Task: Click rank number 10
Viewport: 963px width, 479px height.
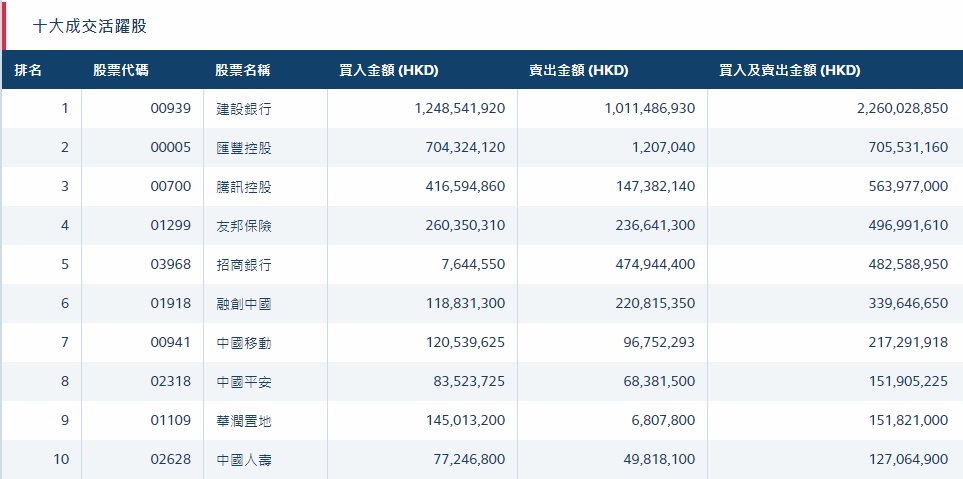Action: point(61,459)
